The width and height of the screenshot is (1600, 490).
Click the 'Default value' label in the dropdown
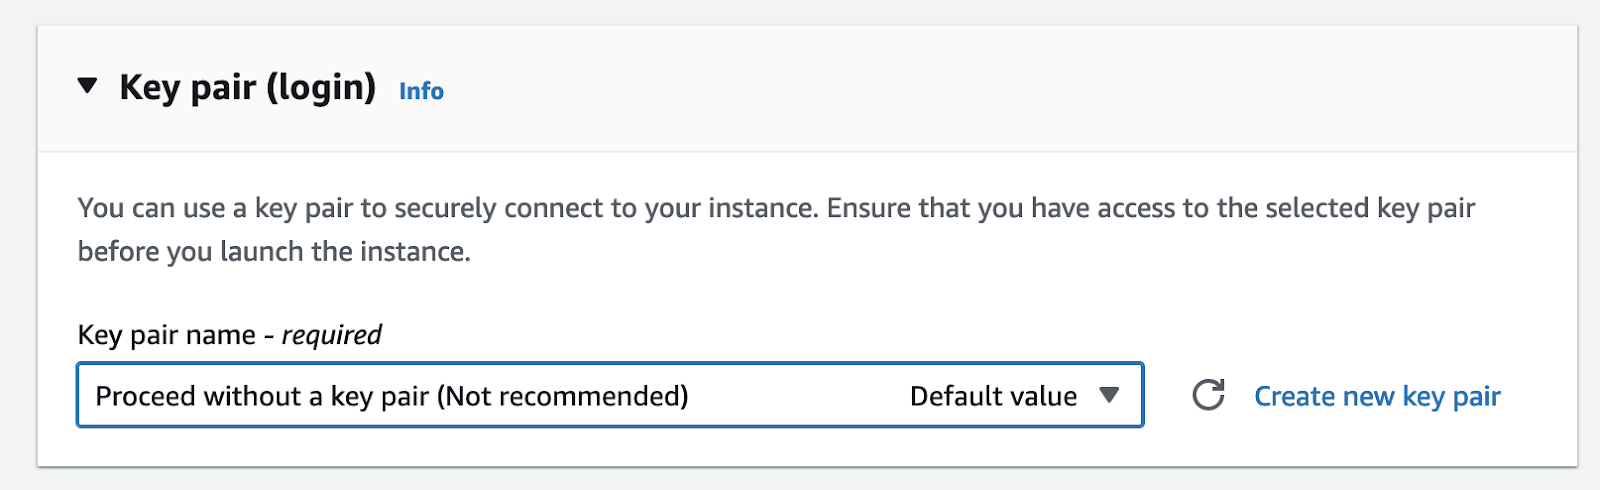click(993, 397)
